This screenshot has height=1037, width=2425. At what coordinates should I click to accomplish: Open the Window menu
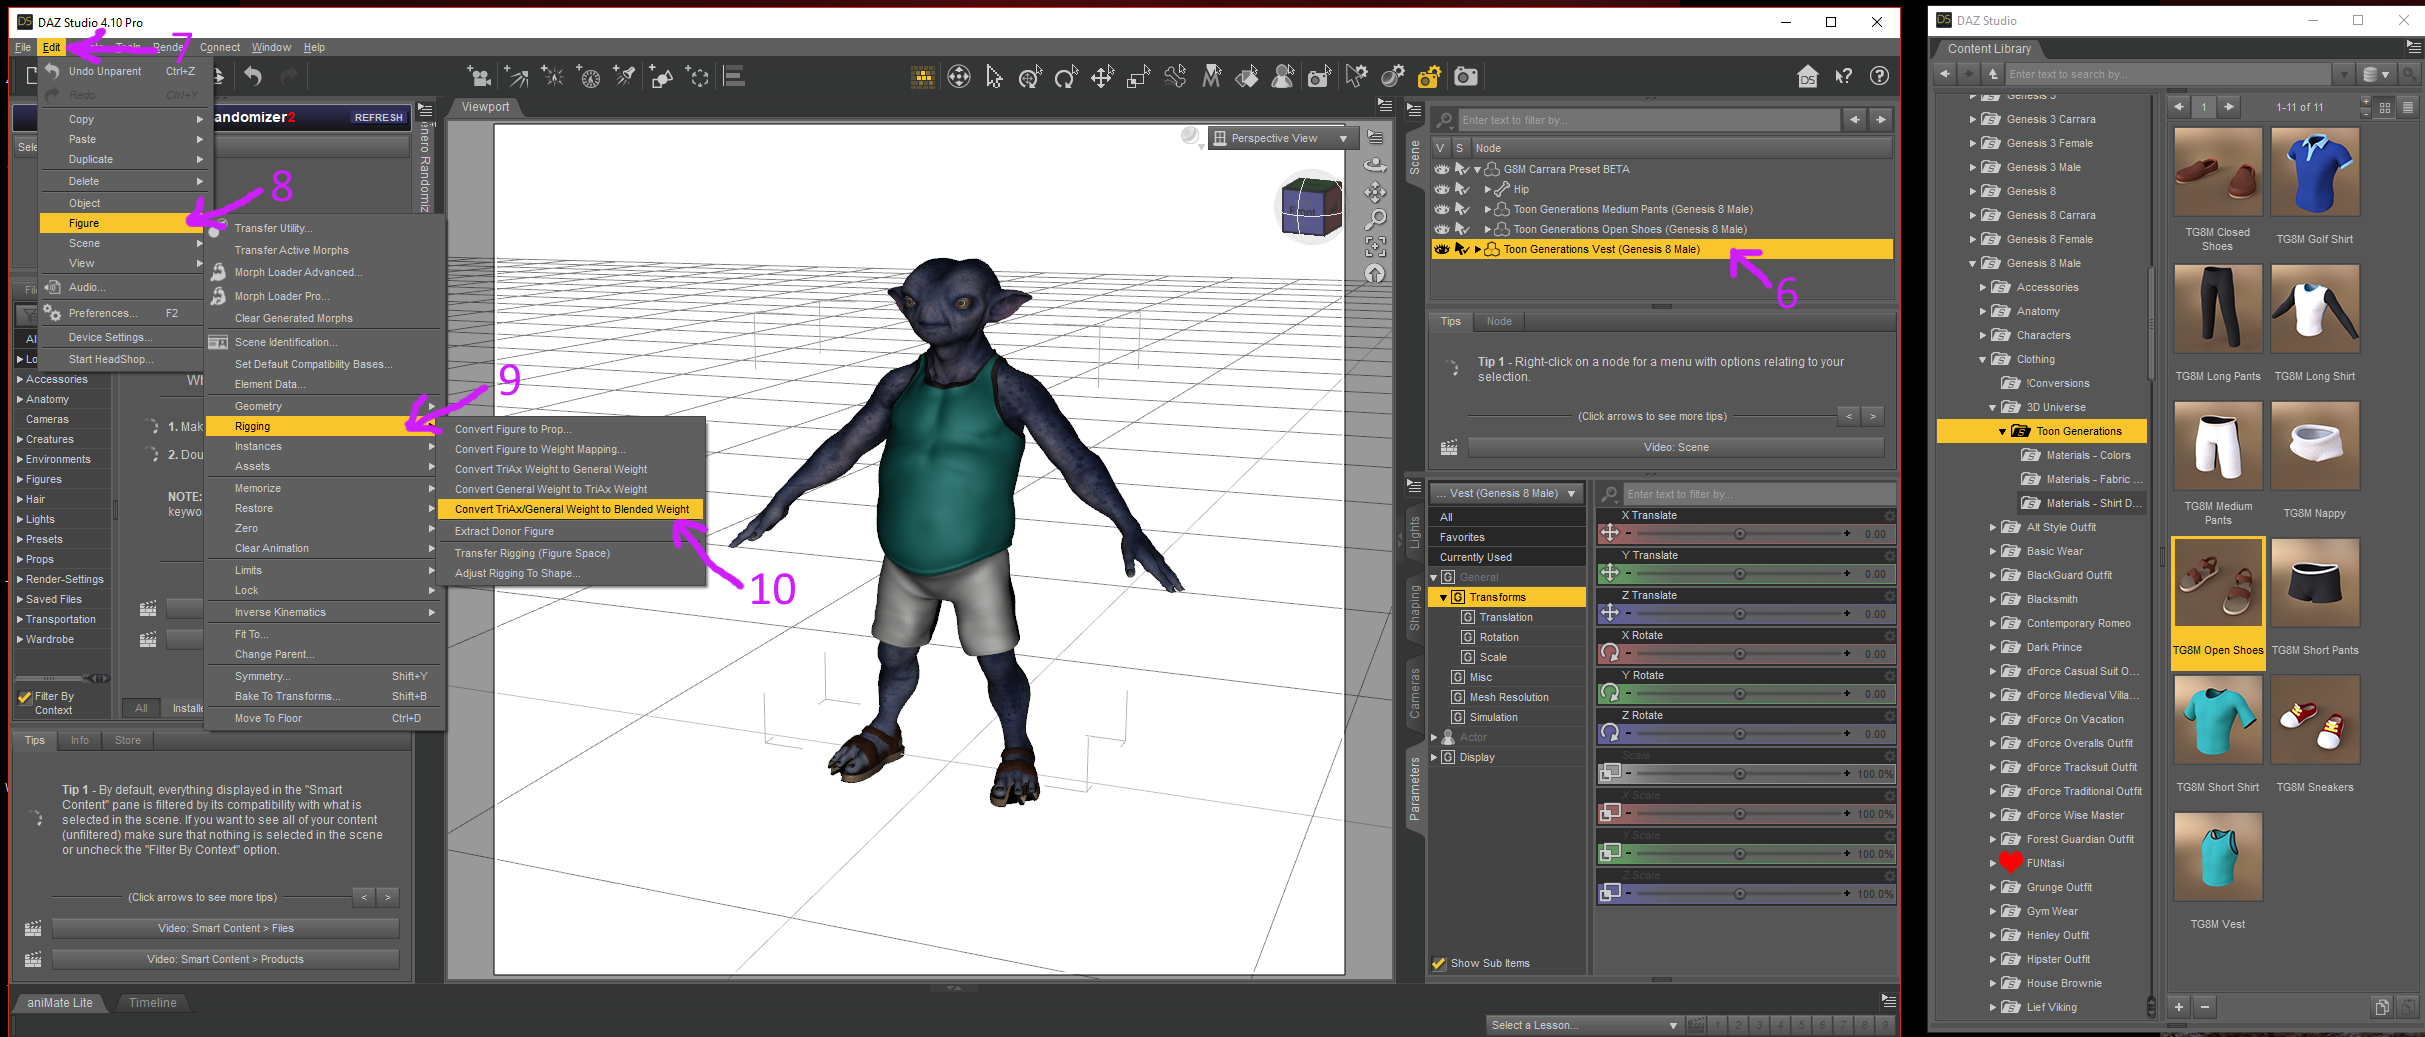tap(271, 47)
